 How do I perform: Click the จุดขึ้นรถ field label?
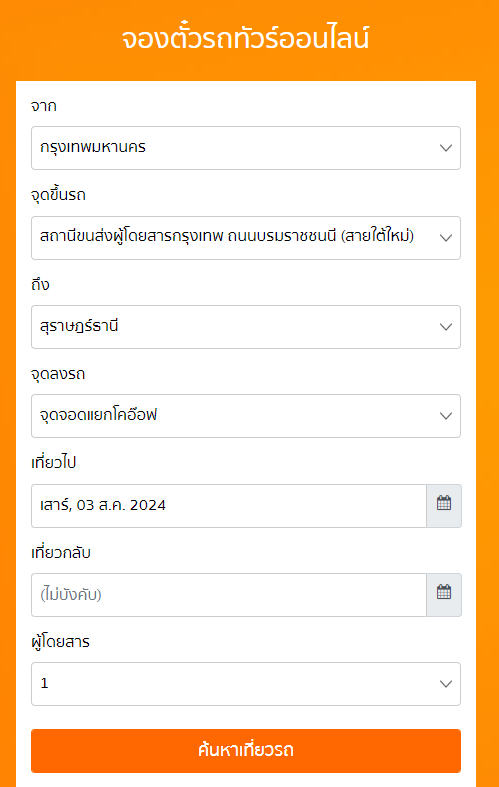(58, 195)
